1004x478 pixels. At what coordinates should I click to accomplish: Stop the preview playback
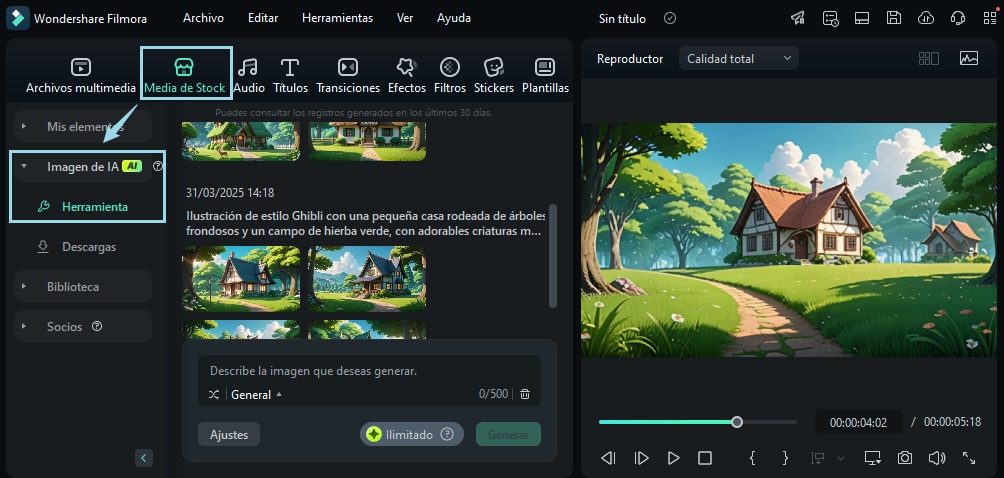point(705,458)
